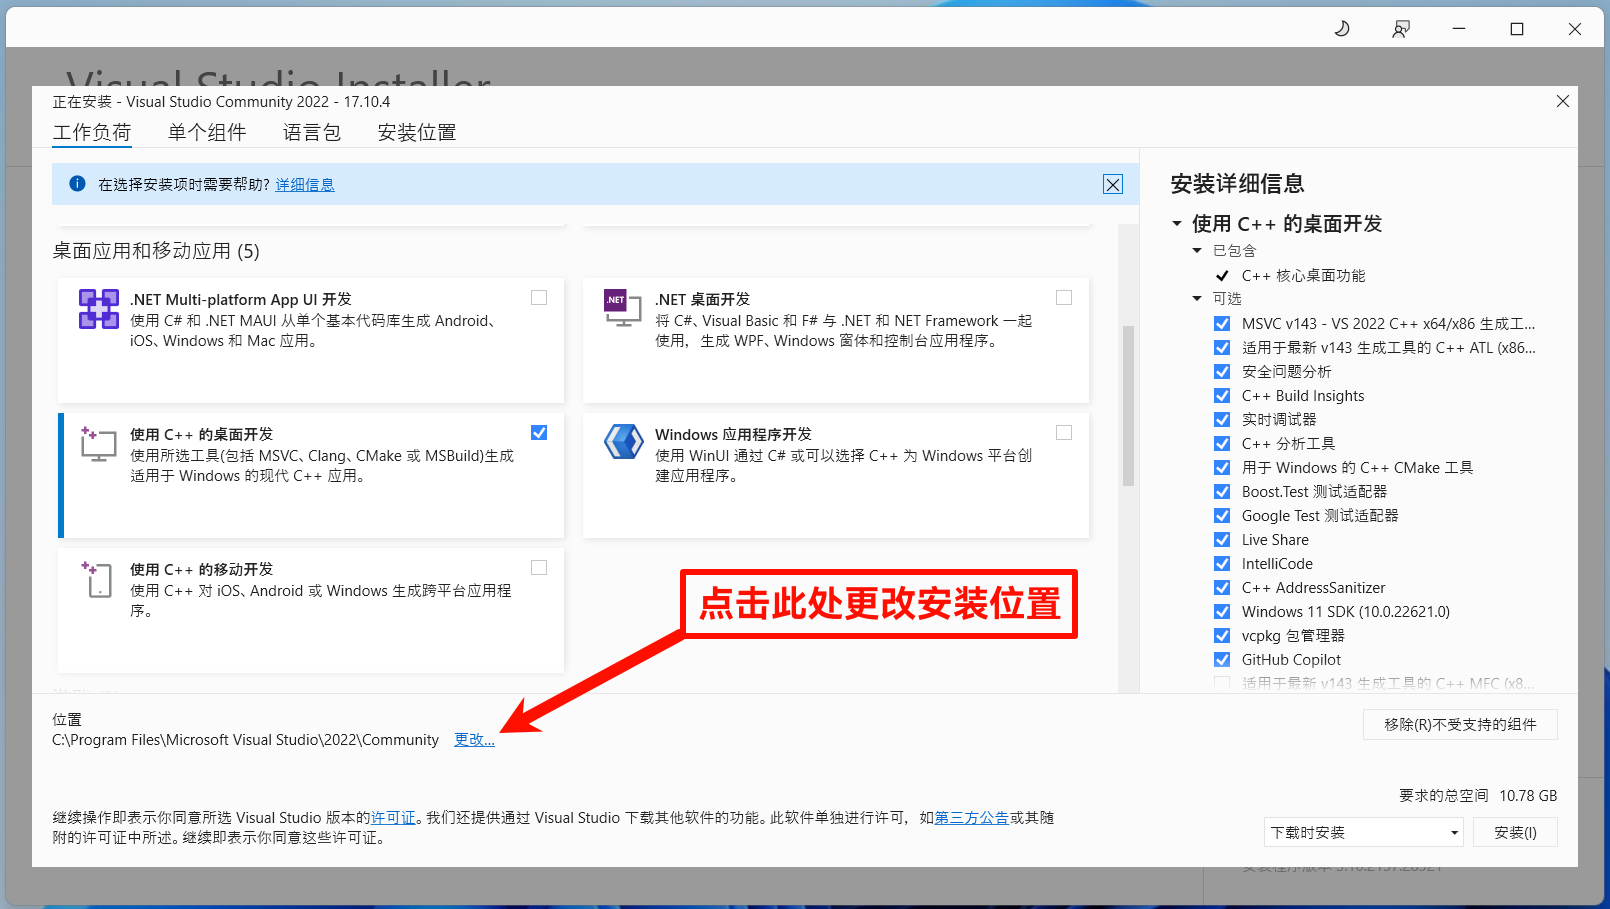Viewport: 1610px width, 909px height.
Task: Click the Windows application development workload icon
Action: [x=623, y=442]
